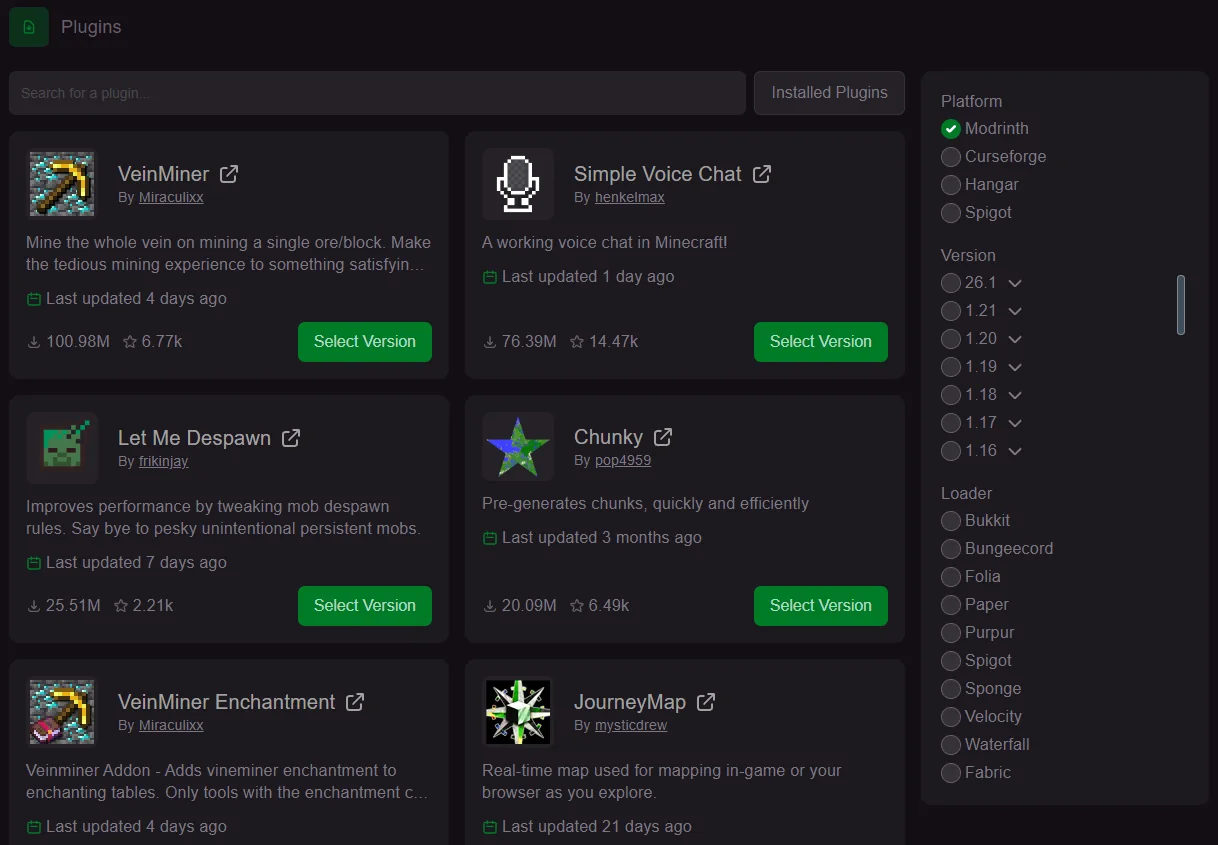
Task: Click Let Me Despawn star icon
Action: click(121, 606)
